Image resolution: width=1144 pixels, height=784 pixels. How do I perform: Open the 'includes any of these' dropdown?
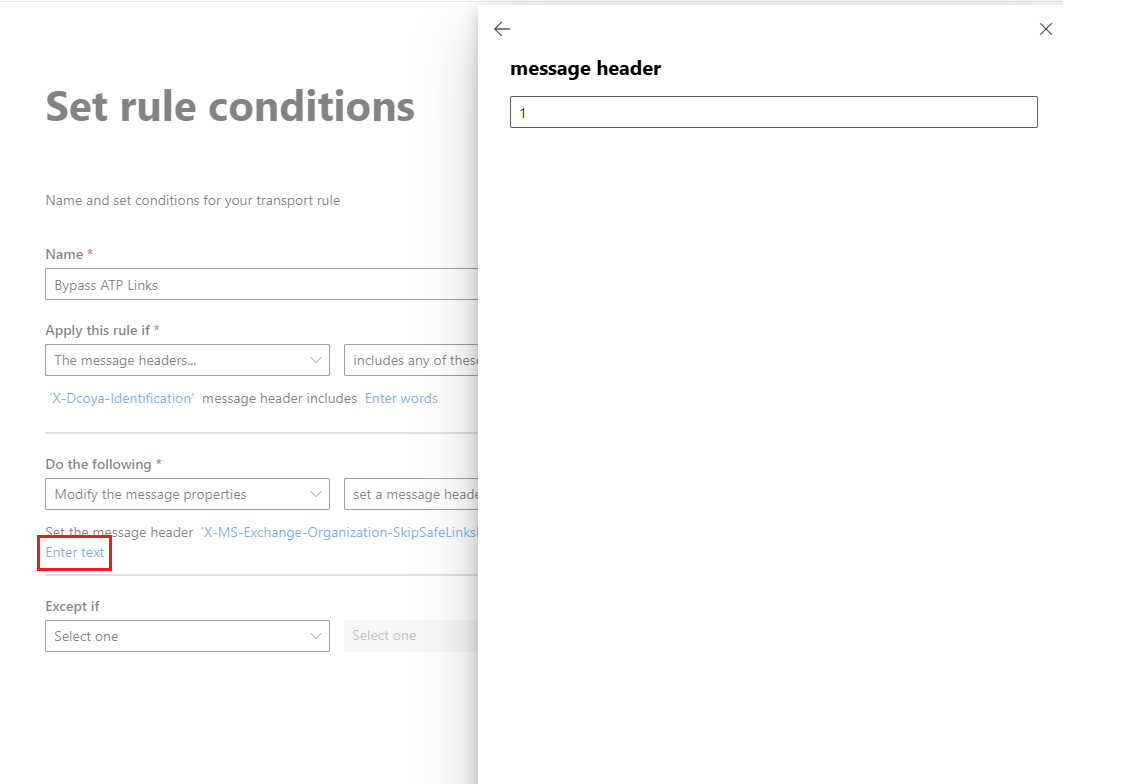click(411, 360)
